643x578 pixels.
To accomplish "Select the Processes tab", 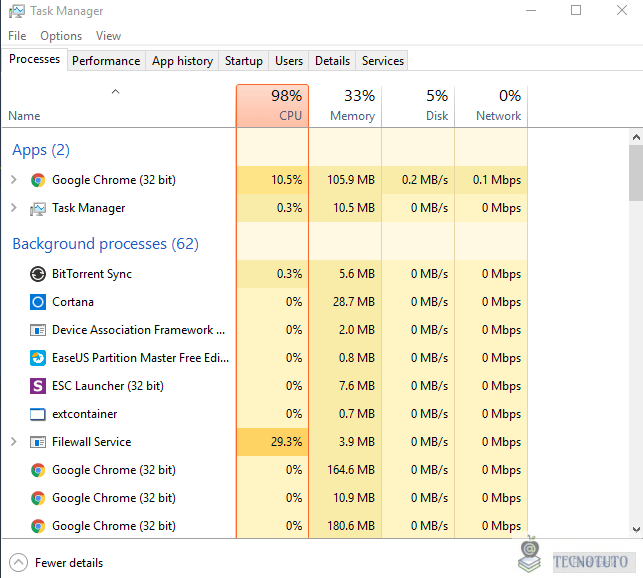I will (34, 59).
